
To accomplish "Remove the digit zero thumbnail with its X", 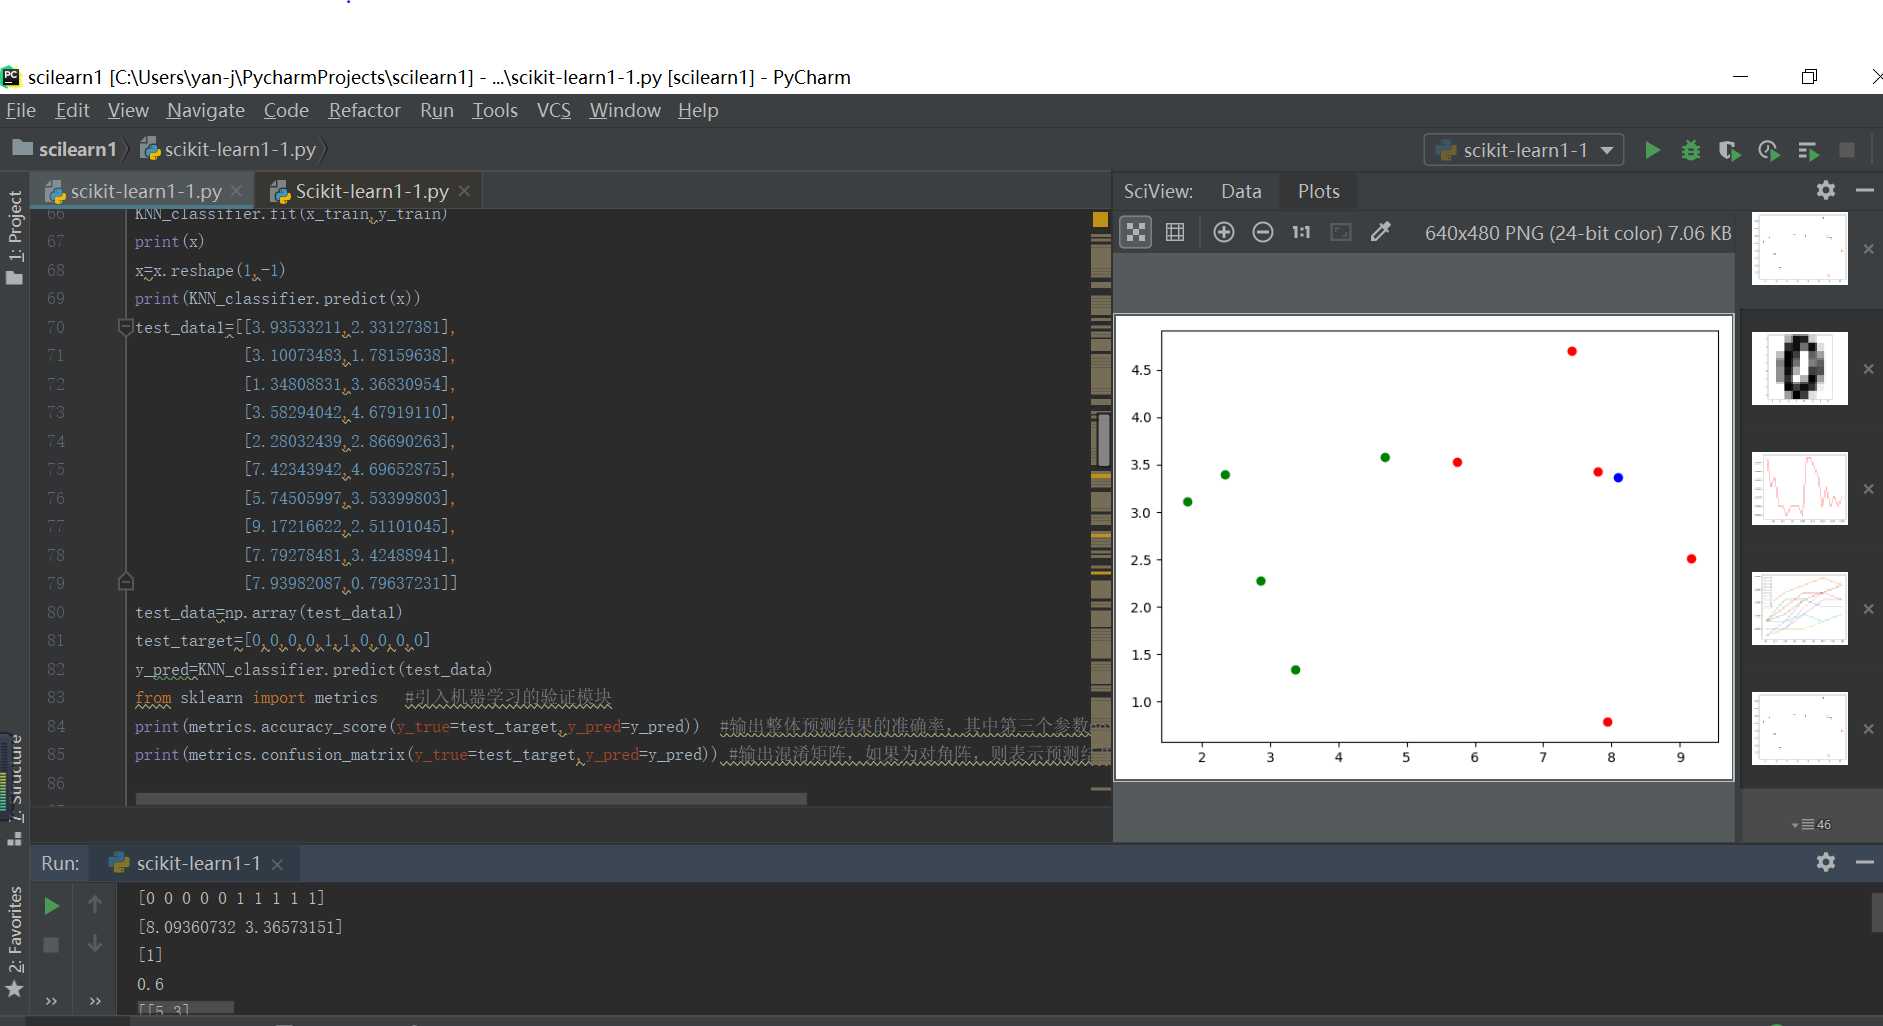I will (1868, 369).
